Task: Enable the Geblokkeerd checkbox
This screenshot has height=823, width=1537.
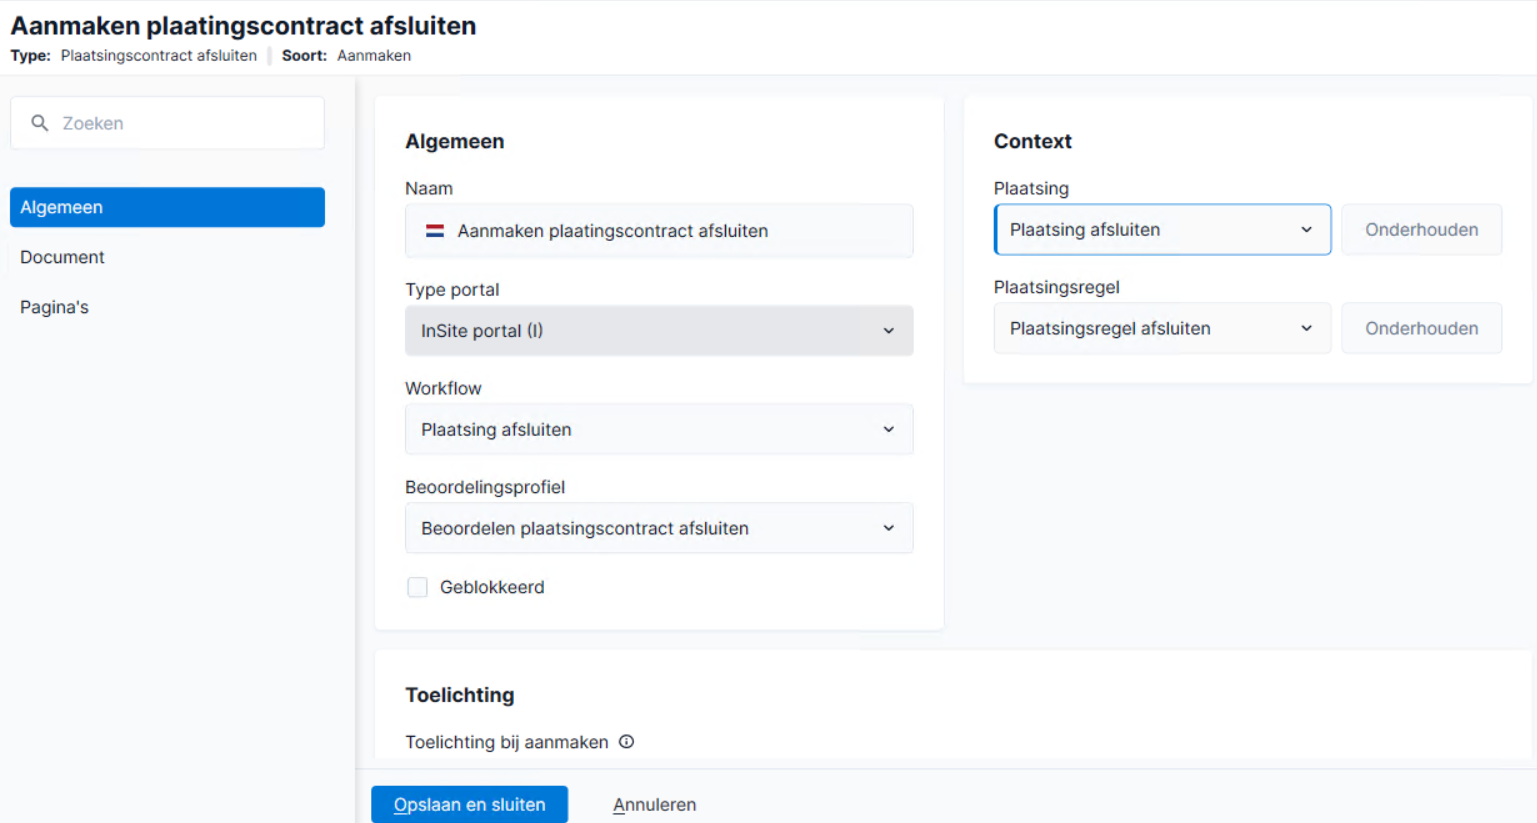Action: 418,587
